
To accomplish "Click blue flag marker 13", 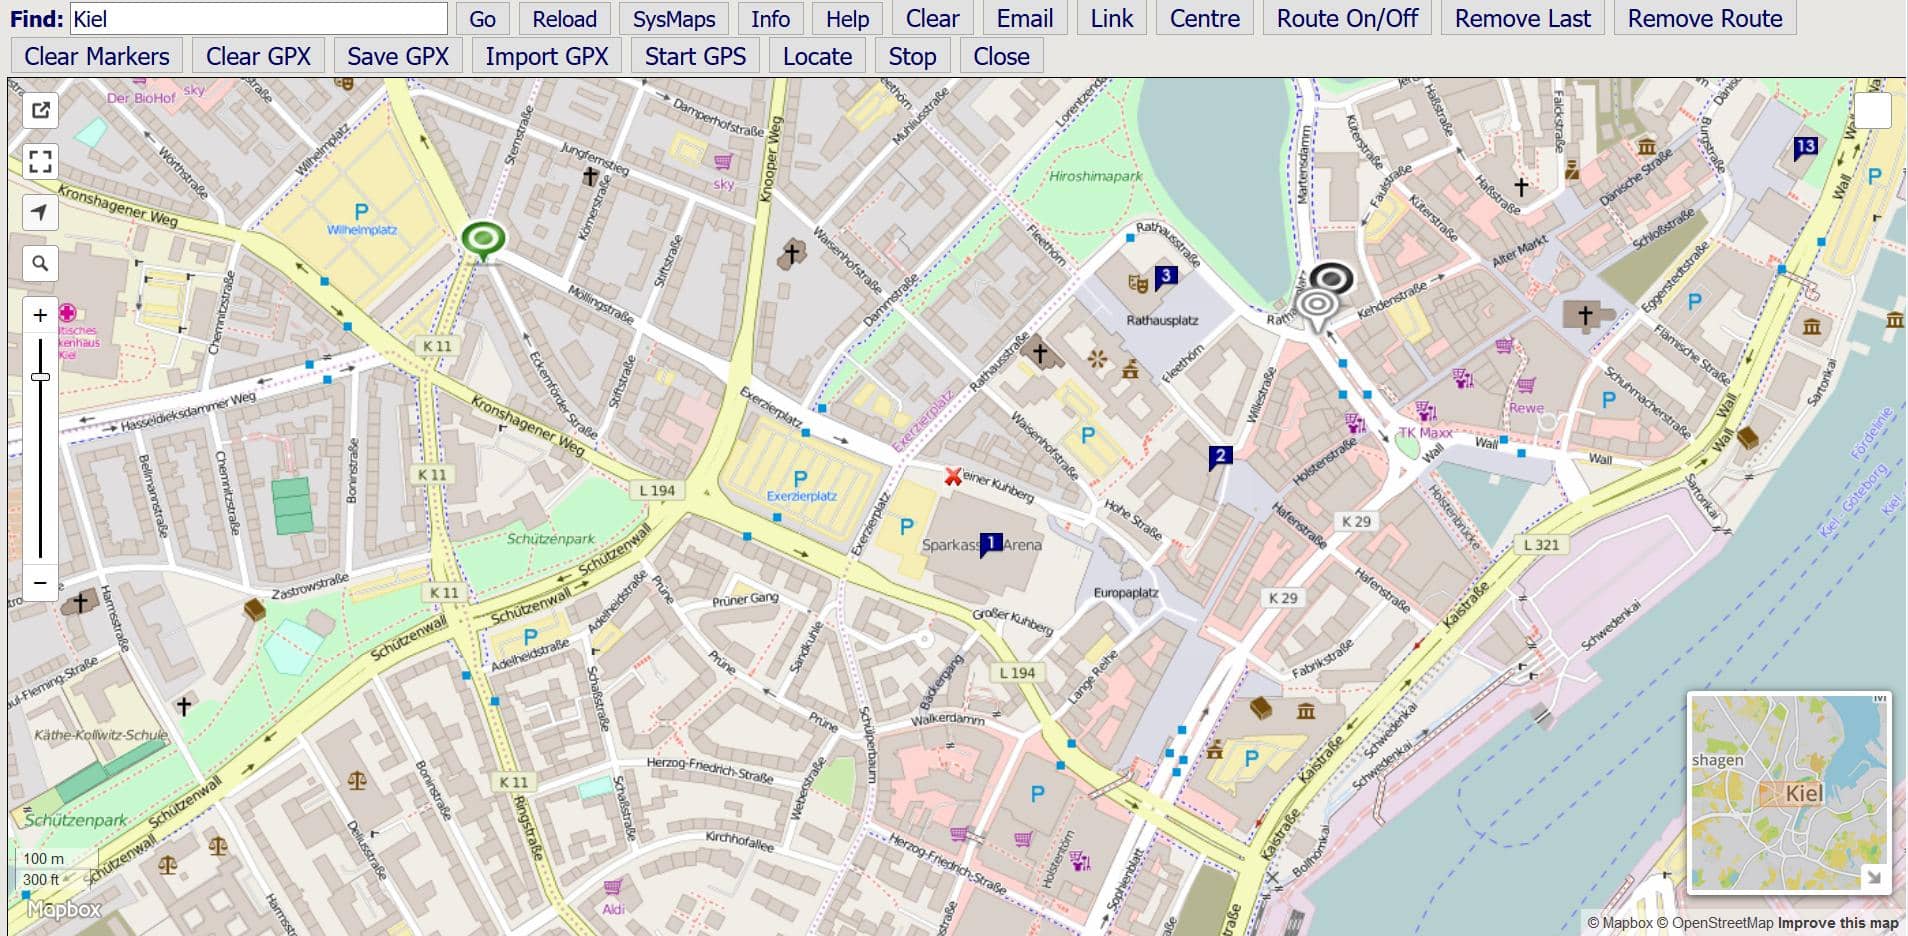I will pyautogui.click(x=1805, y=148).
